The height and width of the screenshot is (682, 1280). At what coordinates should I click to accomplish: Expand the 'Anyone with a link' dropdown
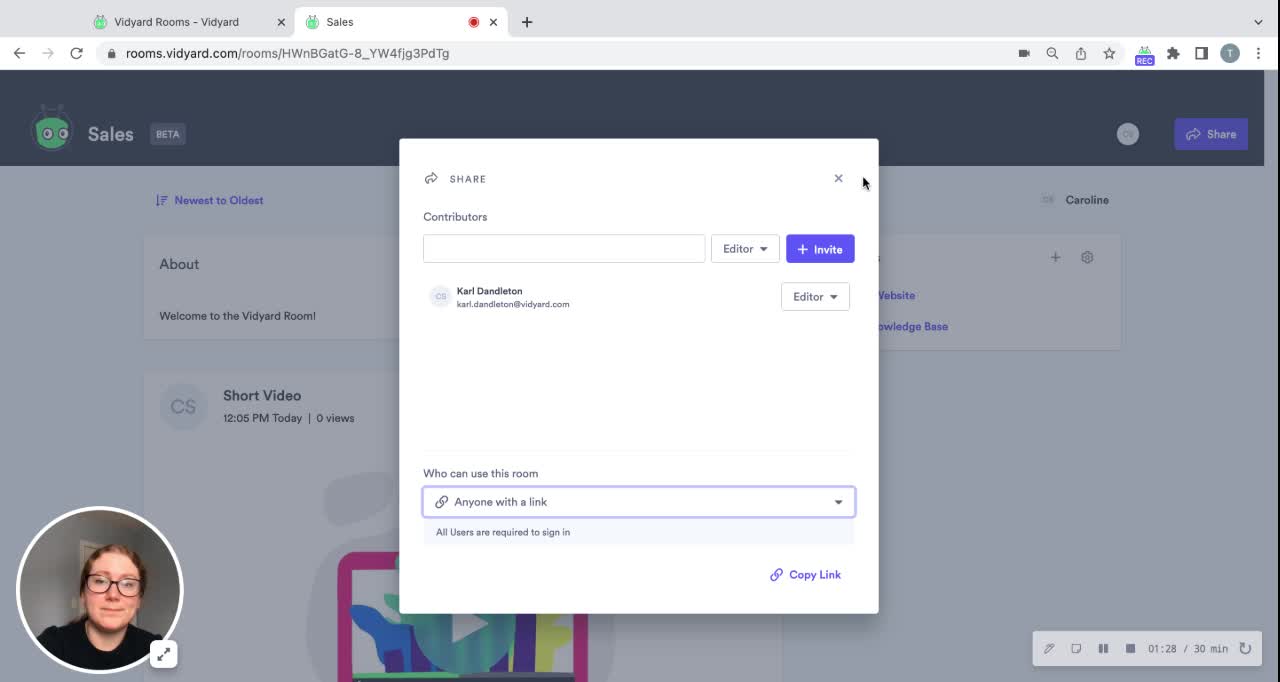tap(639, 502)
